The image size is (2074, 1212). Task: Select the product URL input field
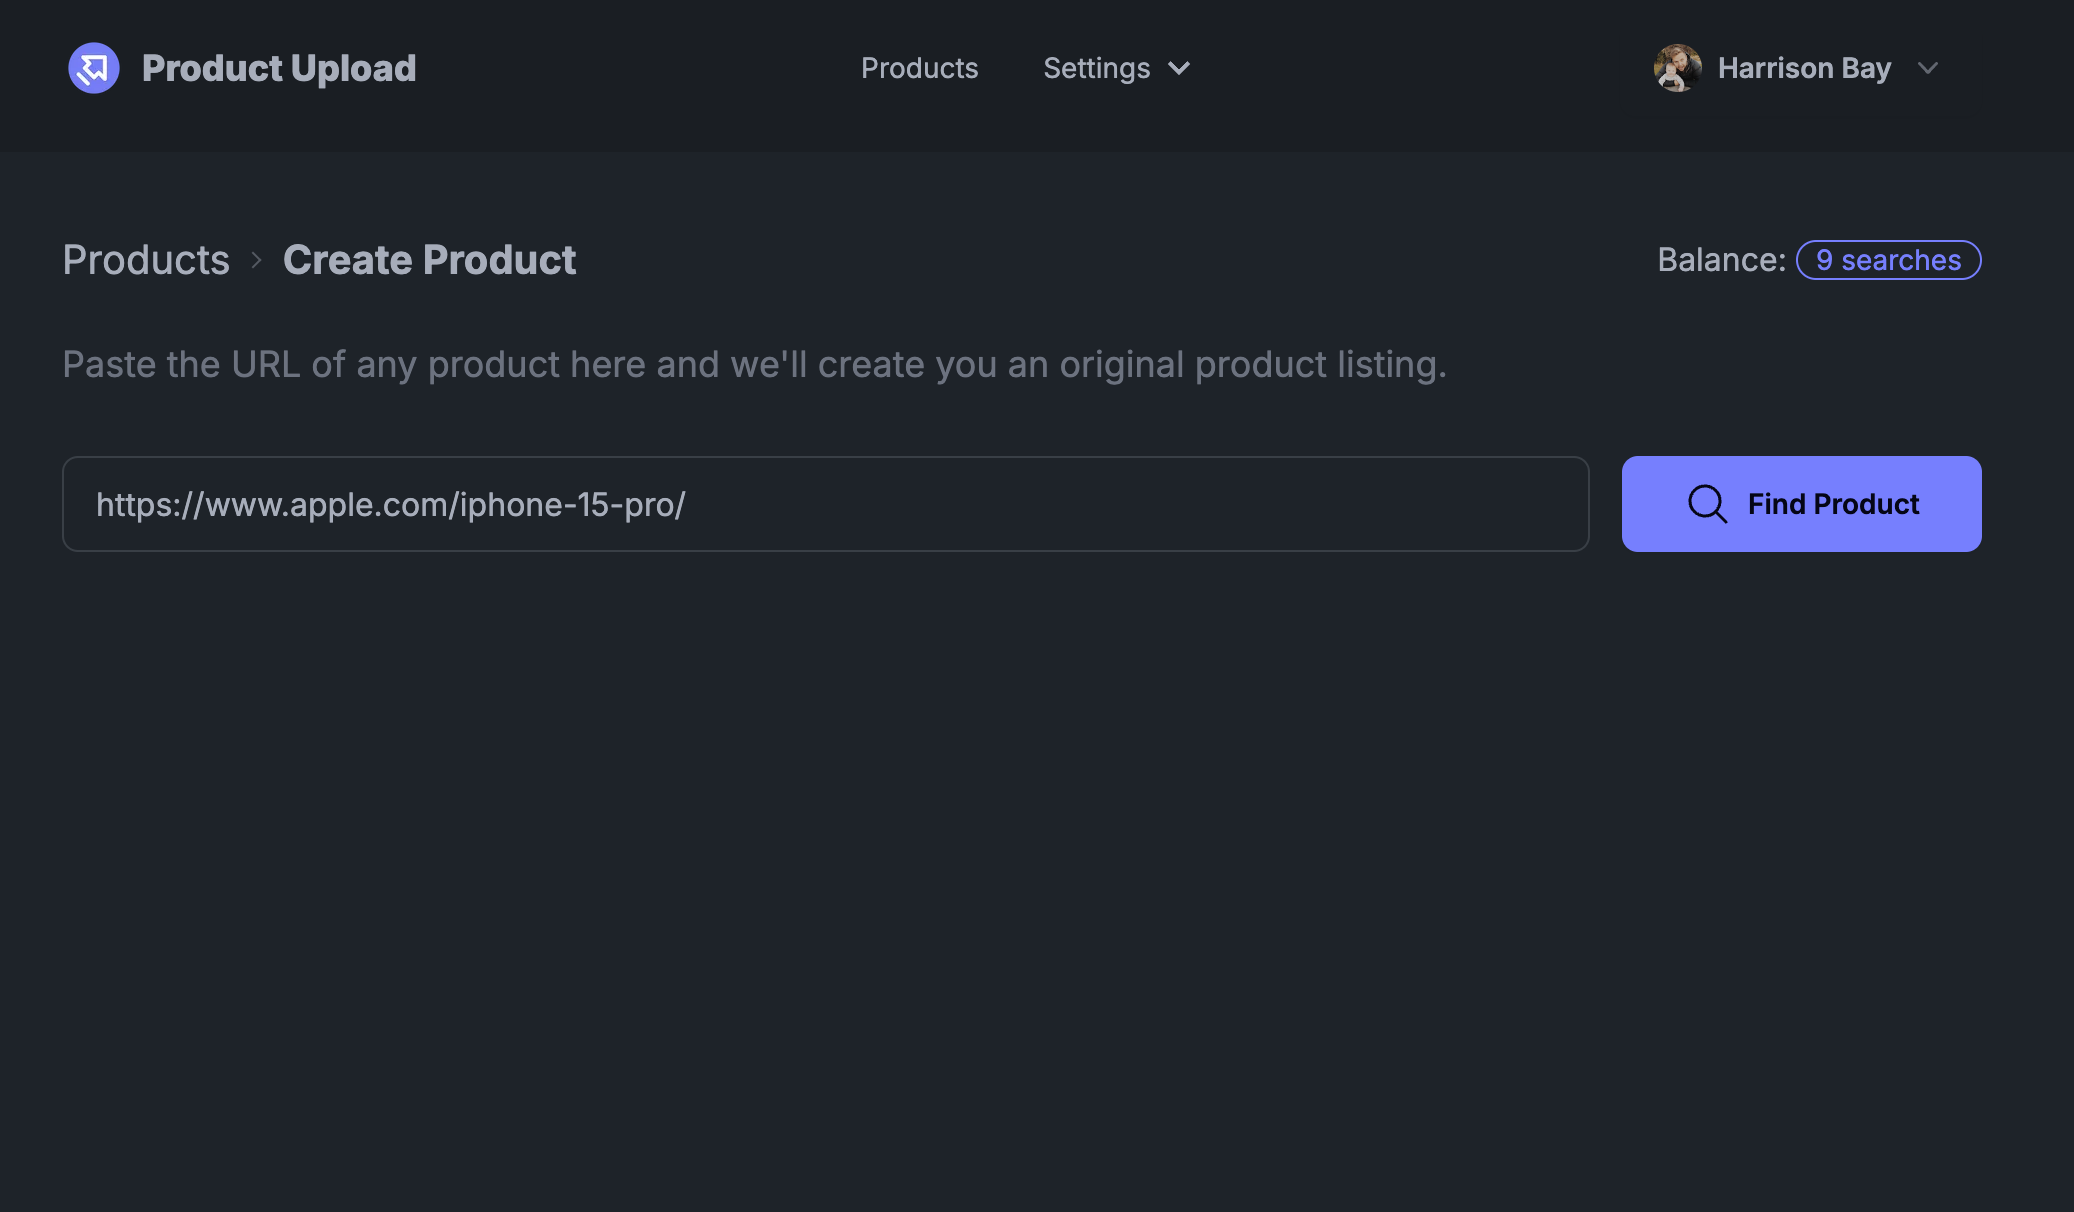point(825,504)
